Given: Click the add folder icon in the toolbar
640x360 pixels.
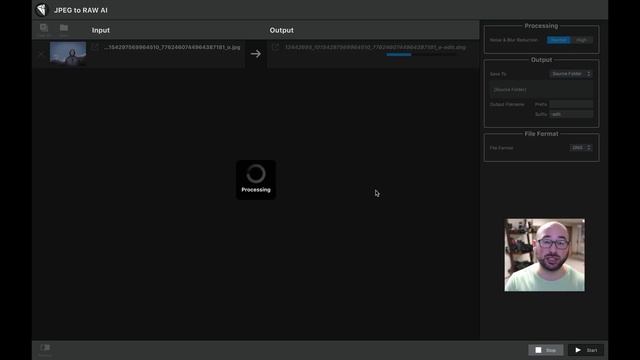Looking at the screenshot, I should pos(64,28).
